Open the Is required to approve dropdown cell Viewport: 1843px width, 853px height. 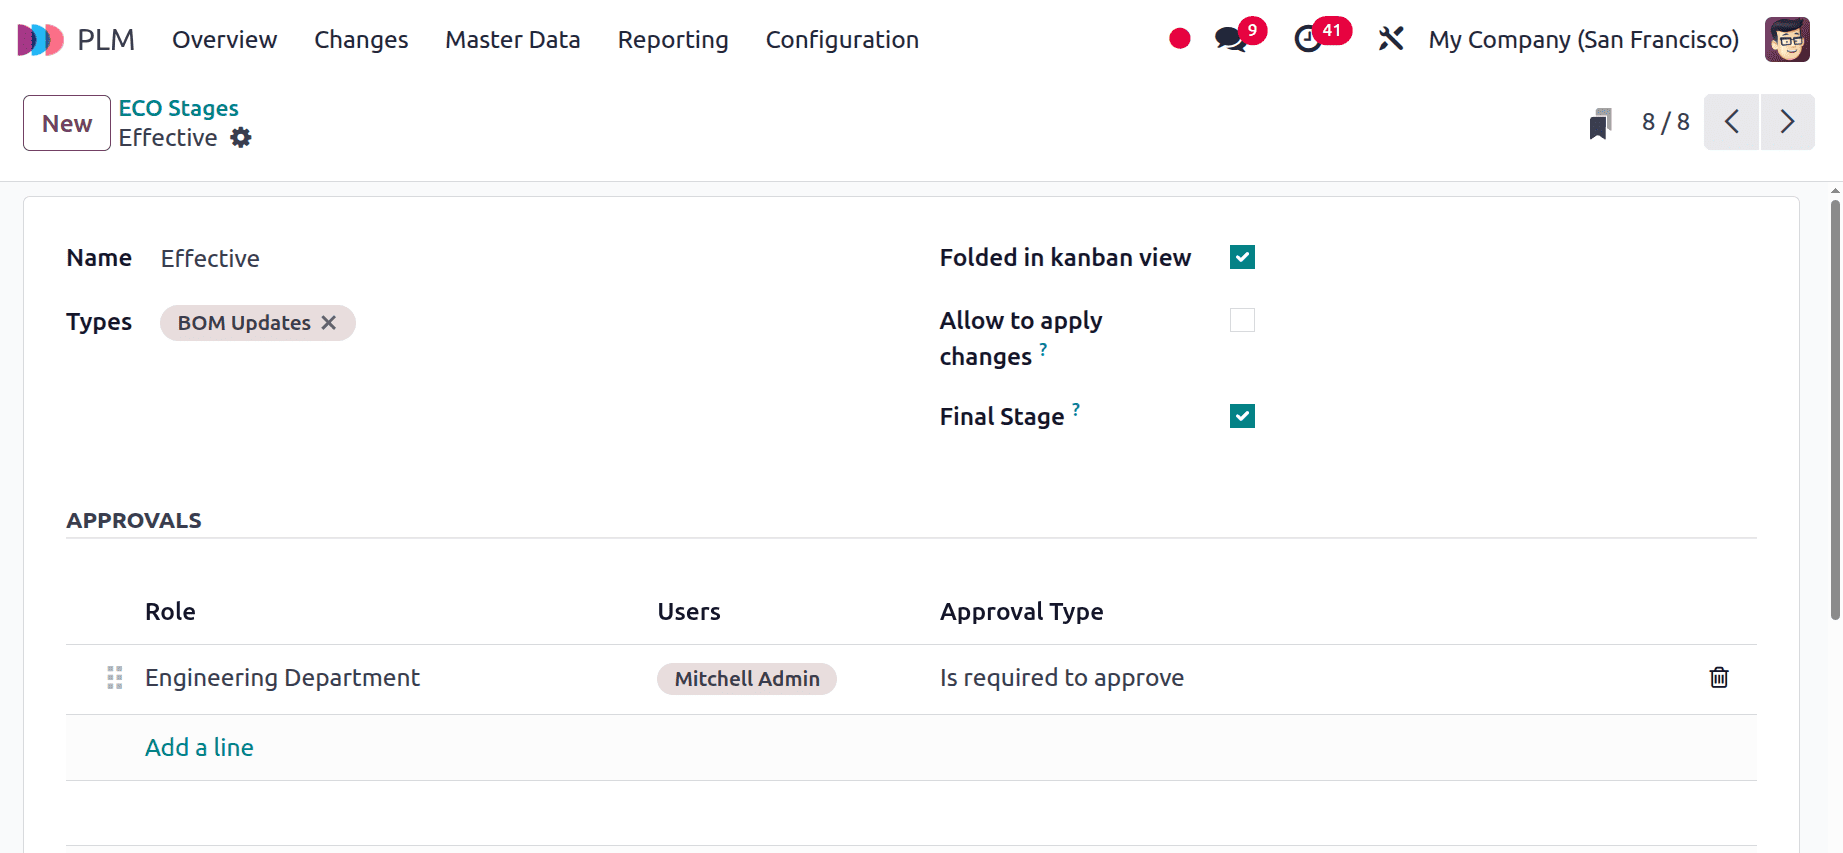1062,678
